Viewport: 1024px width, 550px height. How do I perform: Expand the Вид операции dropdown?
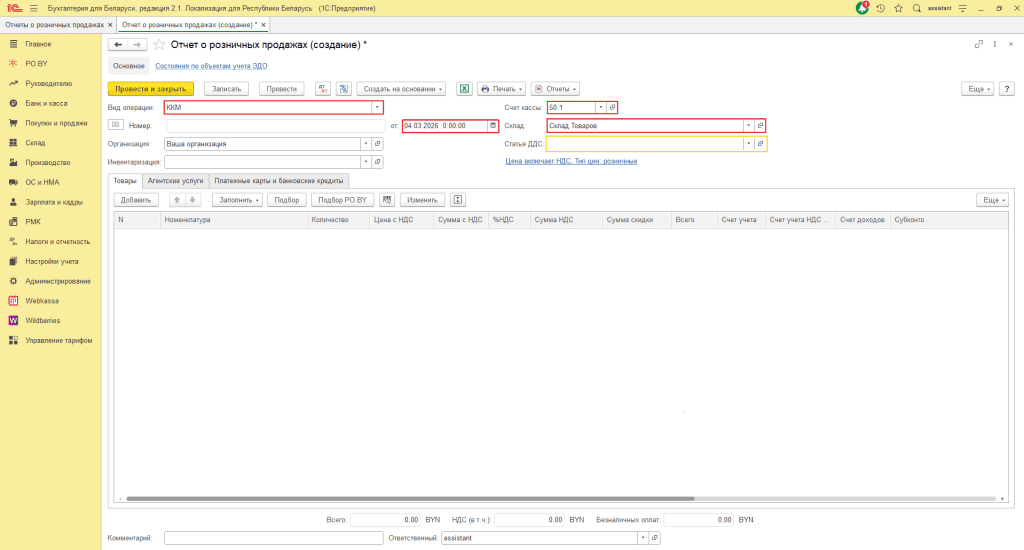(377, 108)
